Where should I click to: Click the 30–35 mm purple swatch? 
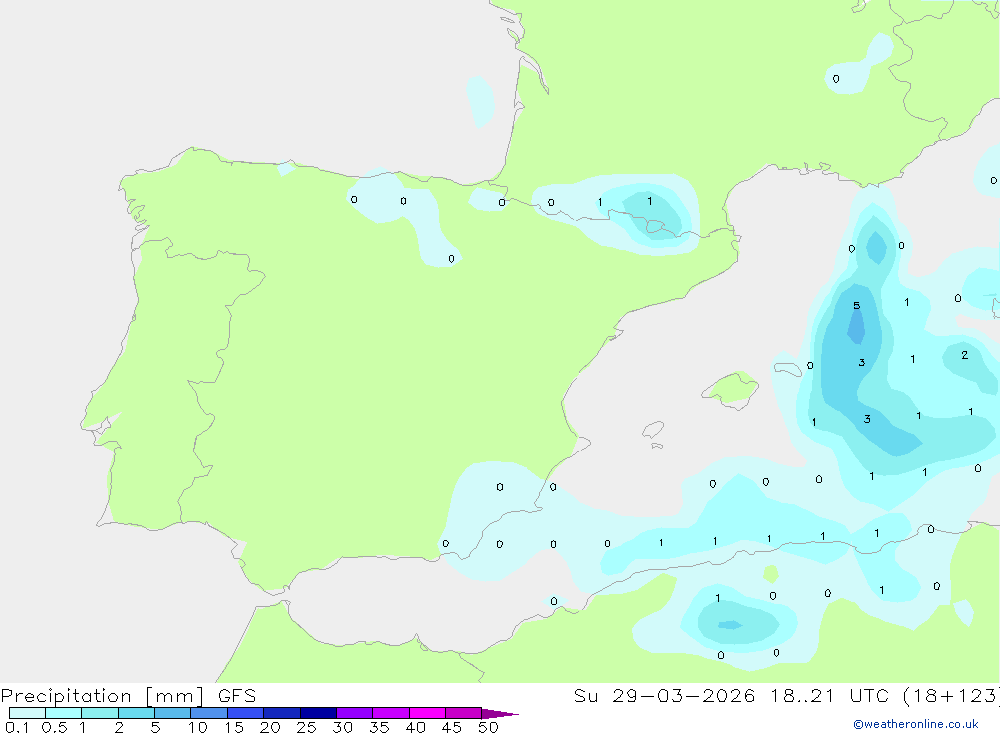(355, 713)
